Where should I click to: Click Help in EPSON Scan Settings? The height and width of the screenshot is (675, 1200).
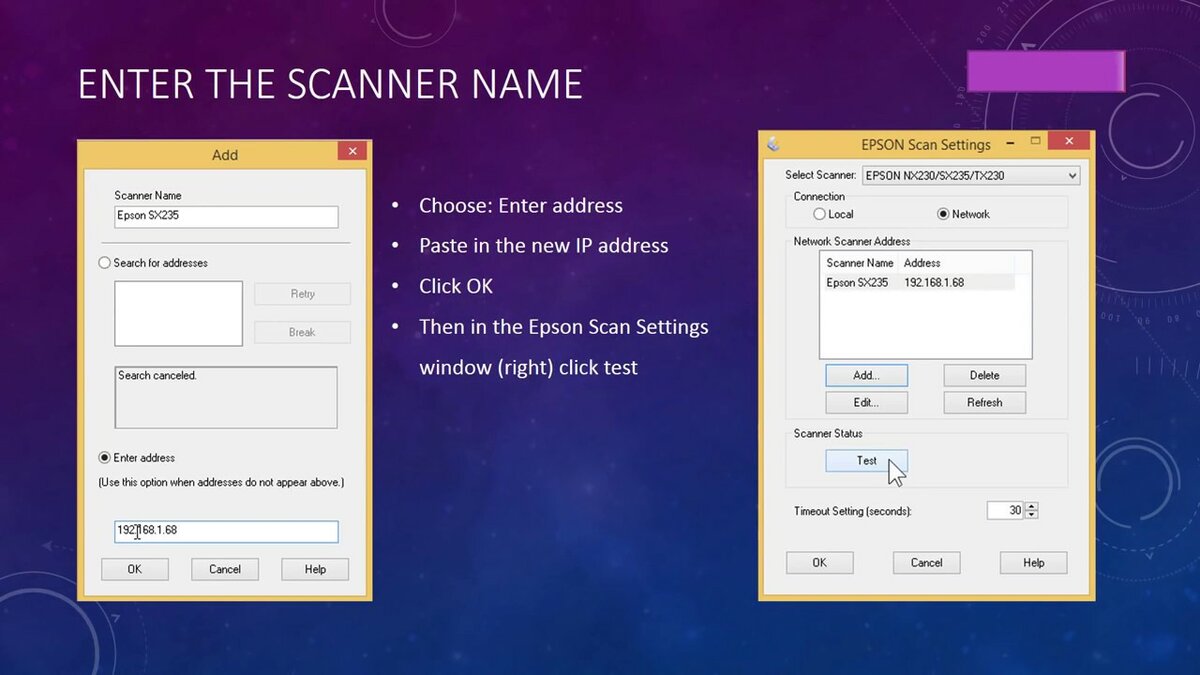[x=1033, y=563]
